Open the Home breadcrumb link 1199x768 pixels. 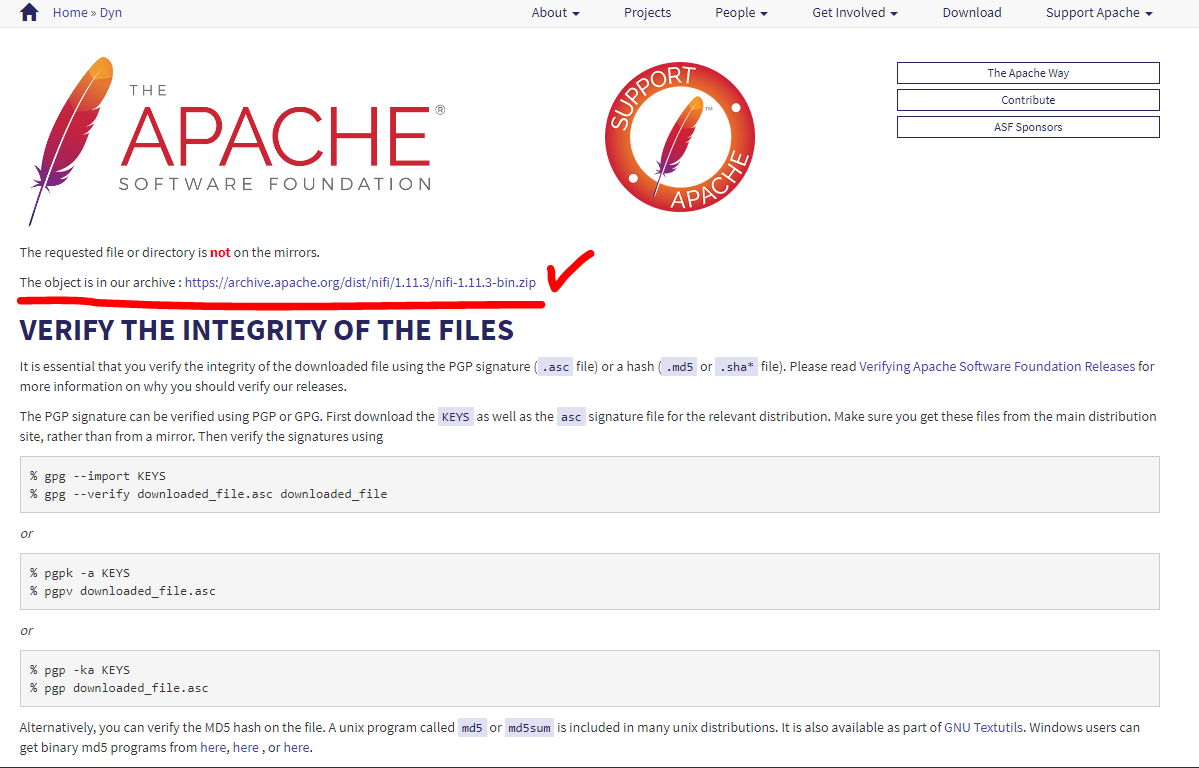(x=70, y=12)
